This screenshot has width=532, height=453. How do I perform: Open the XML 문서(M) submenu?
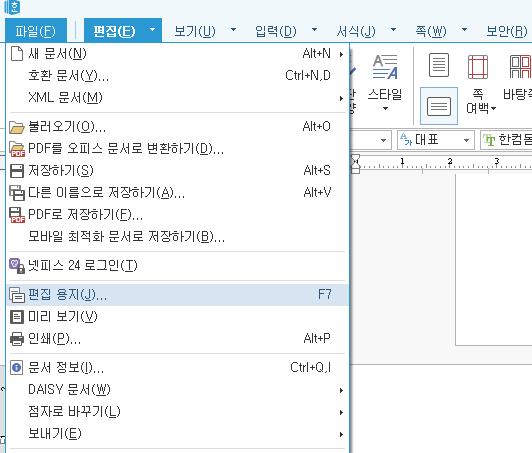pos(177,98)
